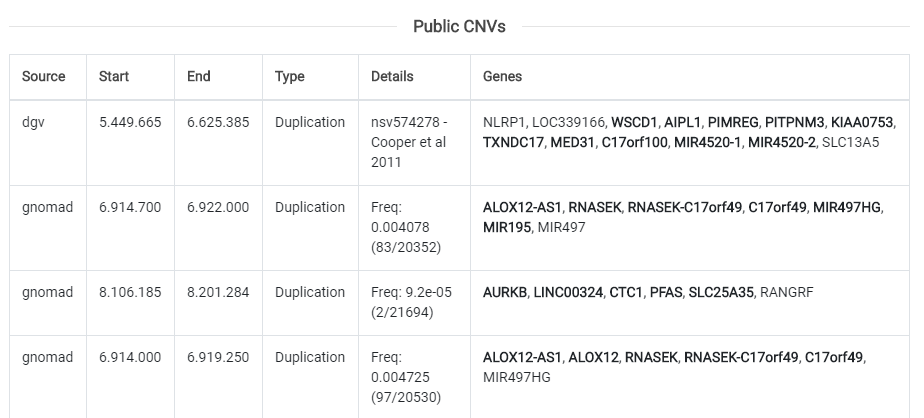
Task: Select the PIMREG gene link
Action: (733, 122)
